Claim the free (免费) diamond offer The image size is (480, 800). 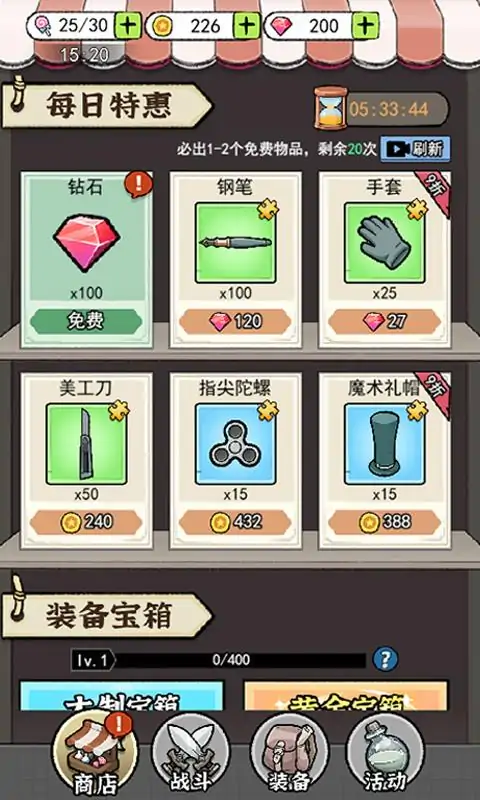coord(86,321)
